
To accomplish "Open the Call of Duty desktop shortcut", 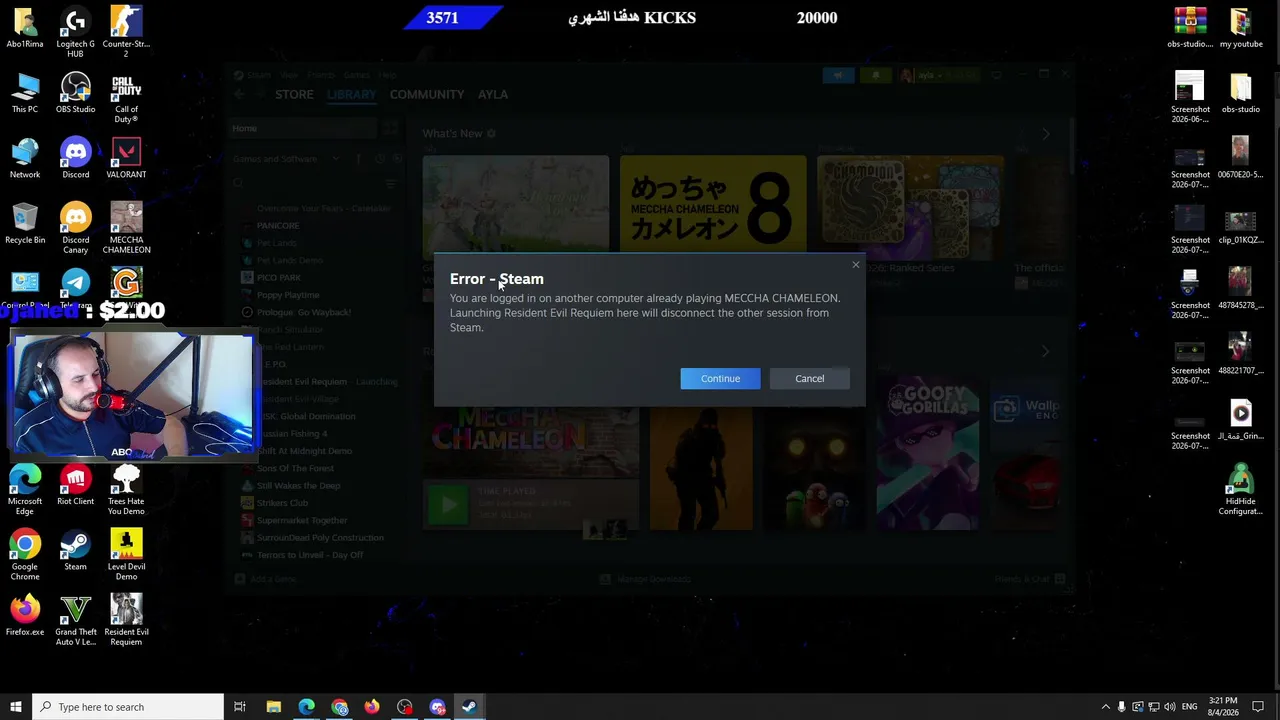I will click(x=126, y=98).
